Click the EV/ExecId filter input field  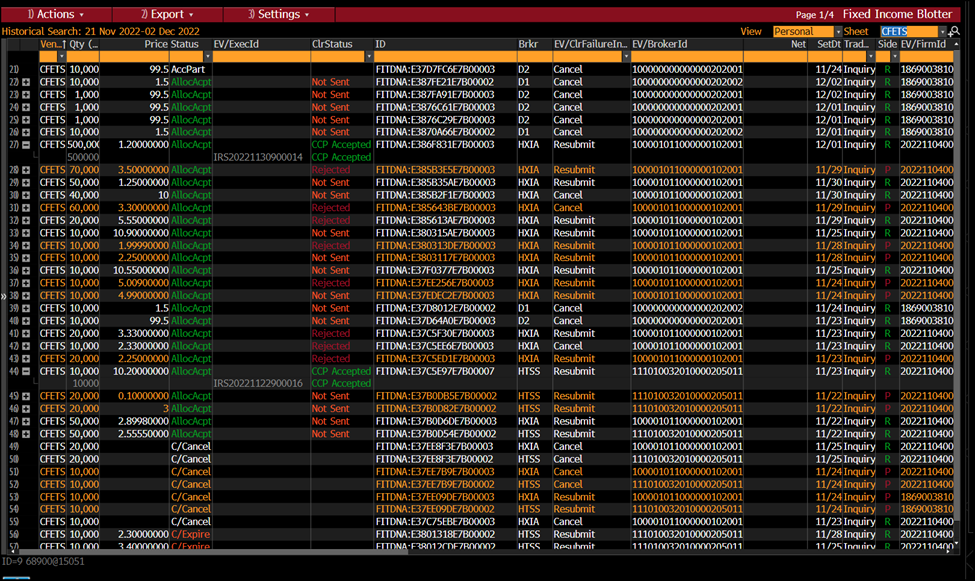[261, 57]
